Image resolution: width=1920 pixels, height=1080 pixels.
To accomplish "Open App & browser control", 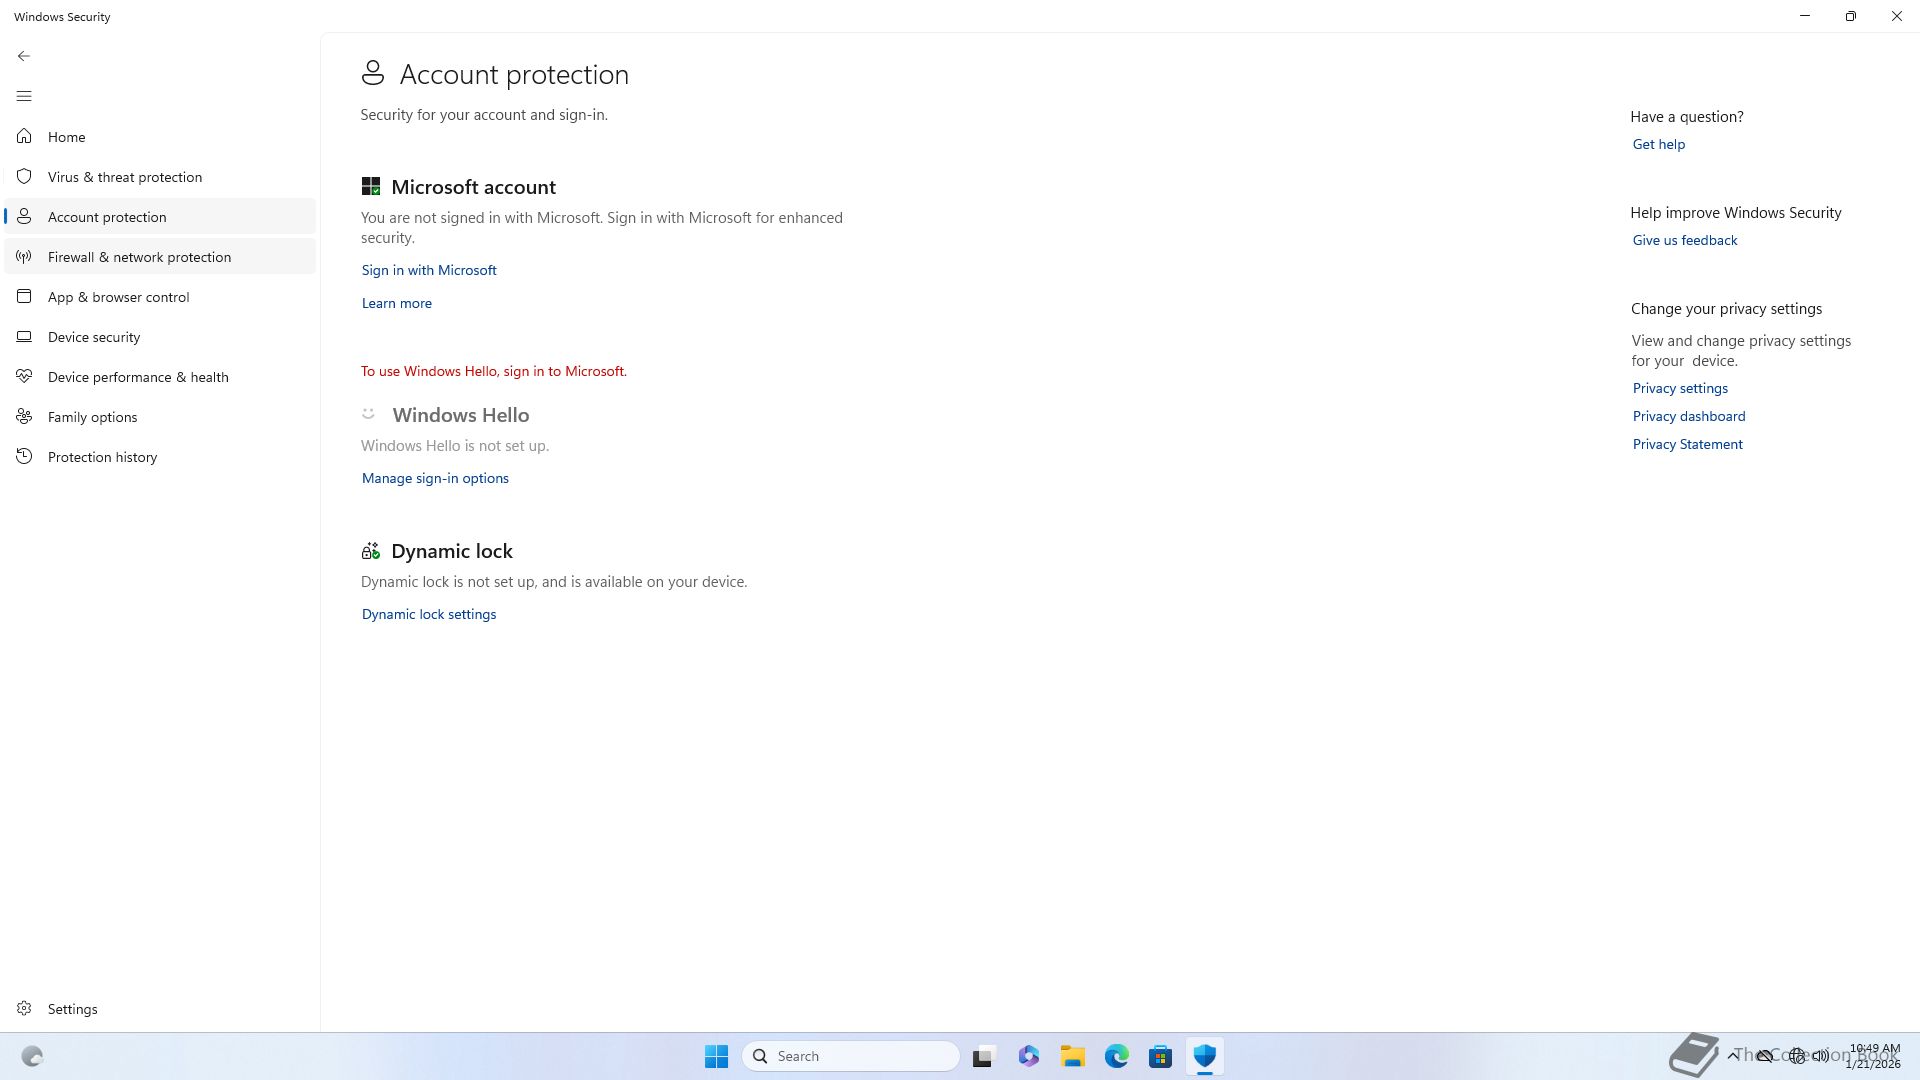I will coord(118,297).
